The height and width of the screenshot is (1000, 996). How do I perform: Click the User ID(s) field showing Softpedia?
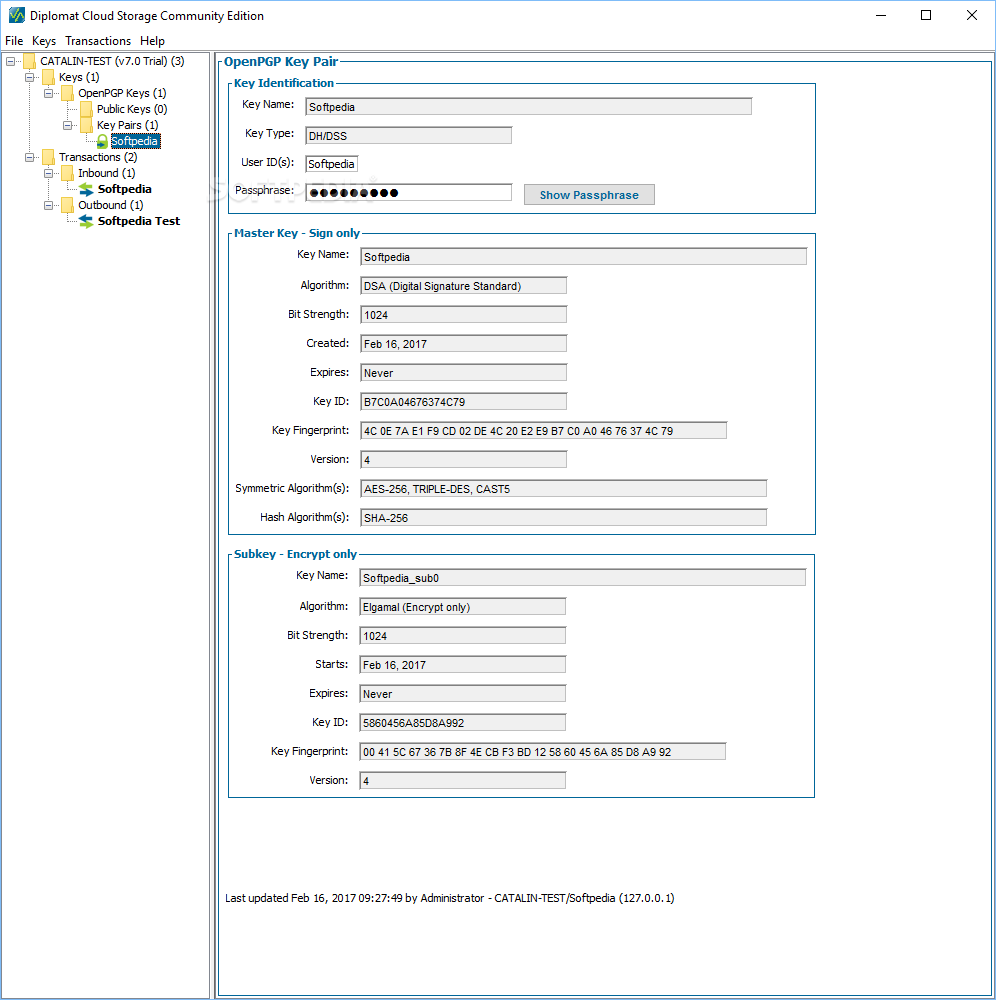click(x=332, y=164)
